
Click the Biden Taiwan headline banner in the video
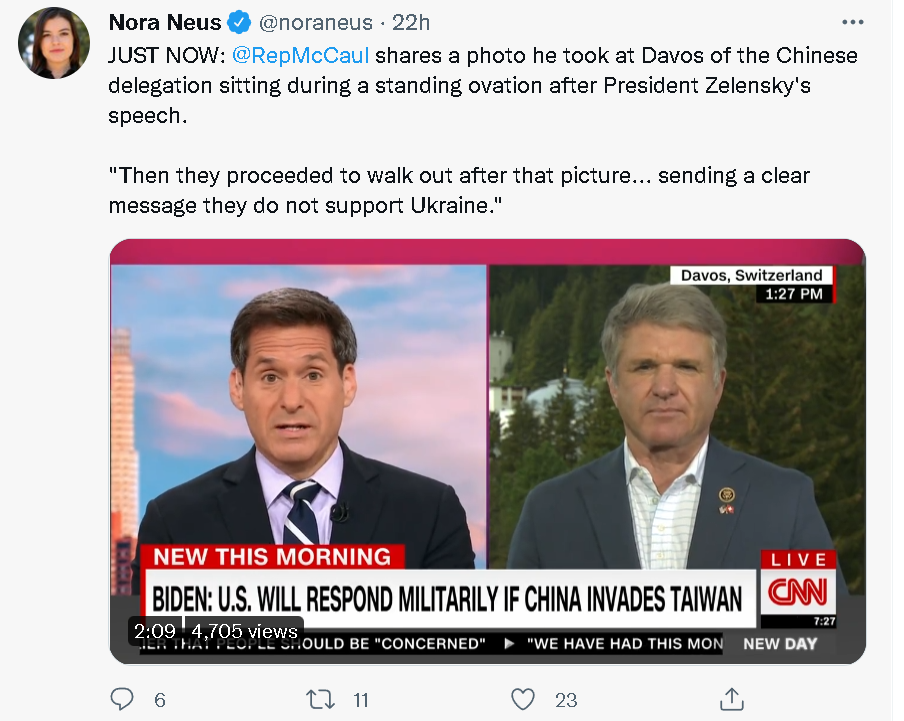click(x=448, y=598)
